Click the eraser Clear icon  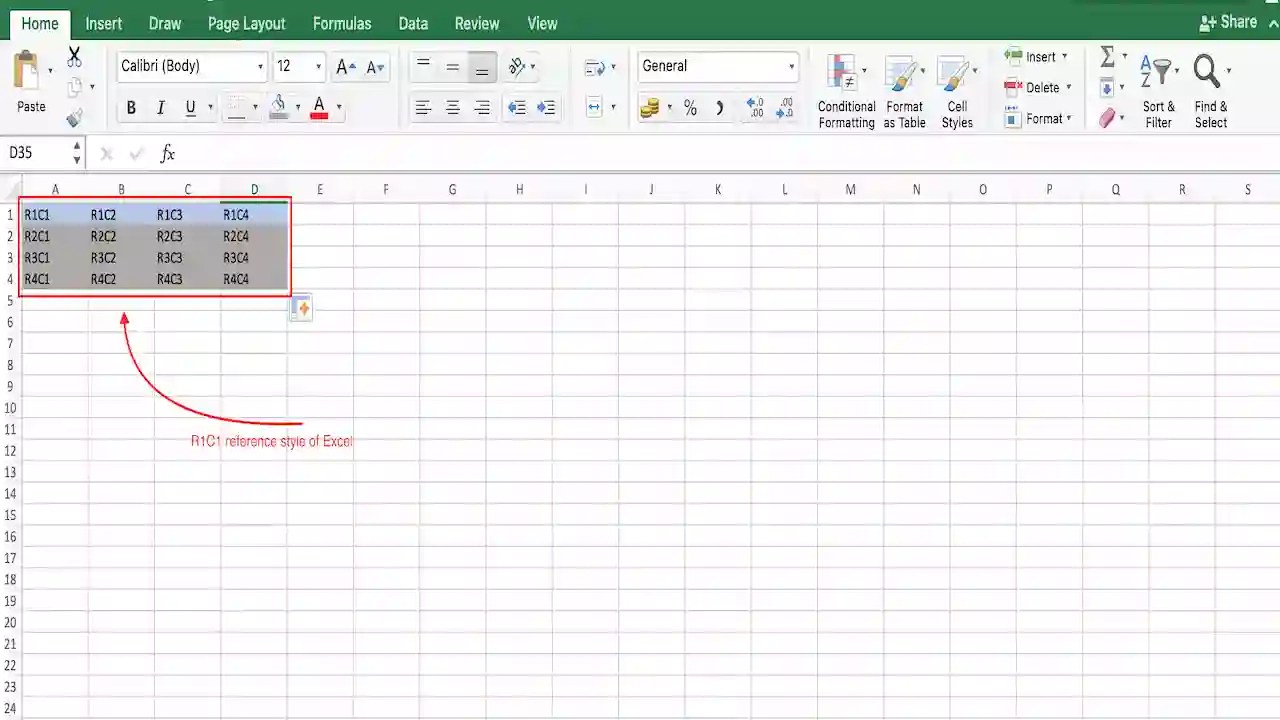[1109, 118]
